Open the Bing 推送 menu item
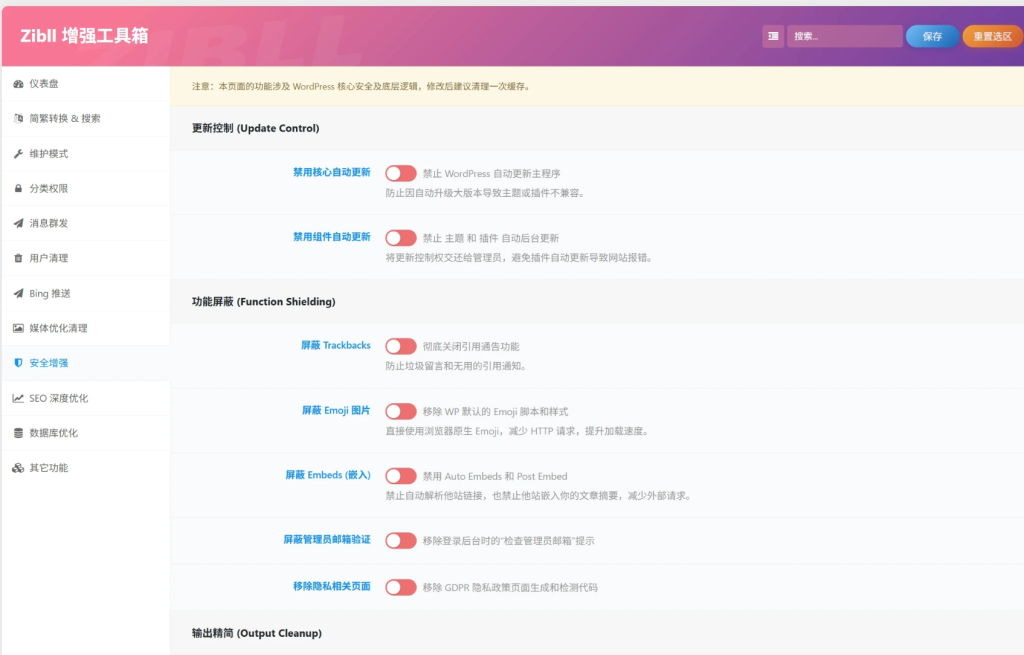This screenshot has width=1024, height=655. tap(86, 293)
